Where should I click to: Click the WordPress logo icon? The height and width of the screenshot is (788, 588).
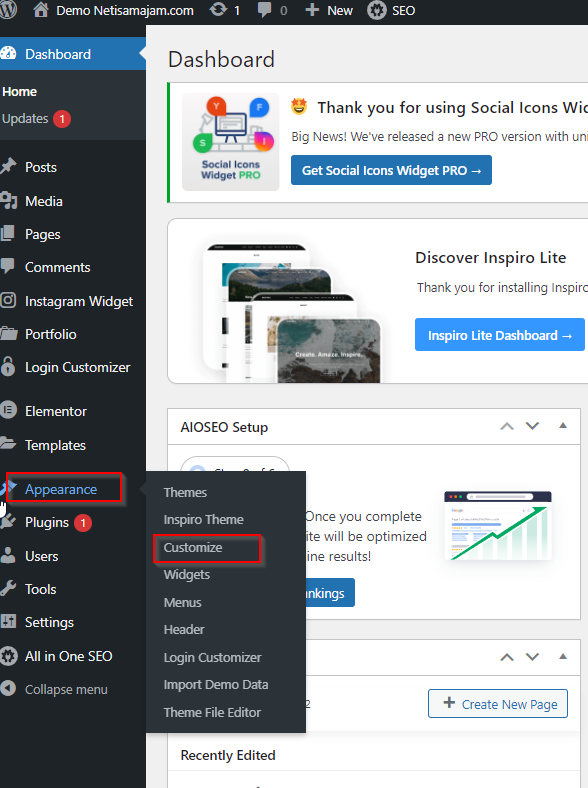[x=7, y=10]
